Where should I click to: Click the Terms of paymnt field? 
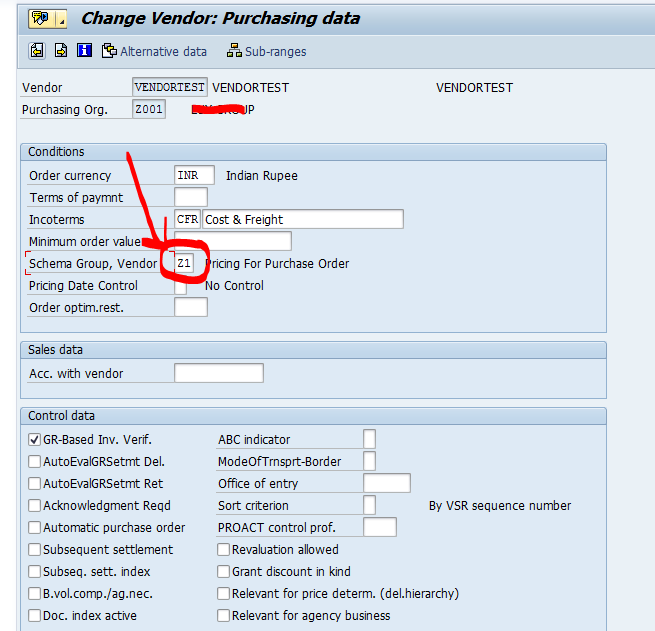(x=190, y=198)
